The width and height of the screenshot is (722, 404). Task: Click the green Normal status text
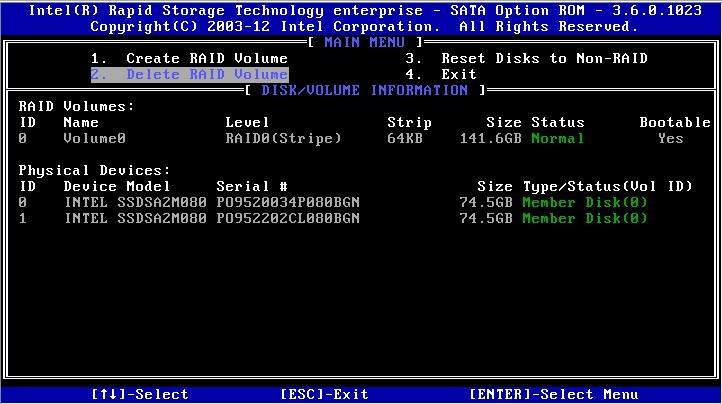(x=558, y=138)
